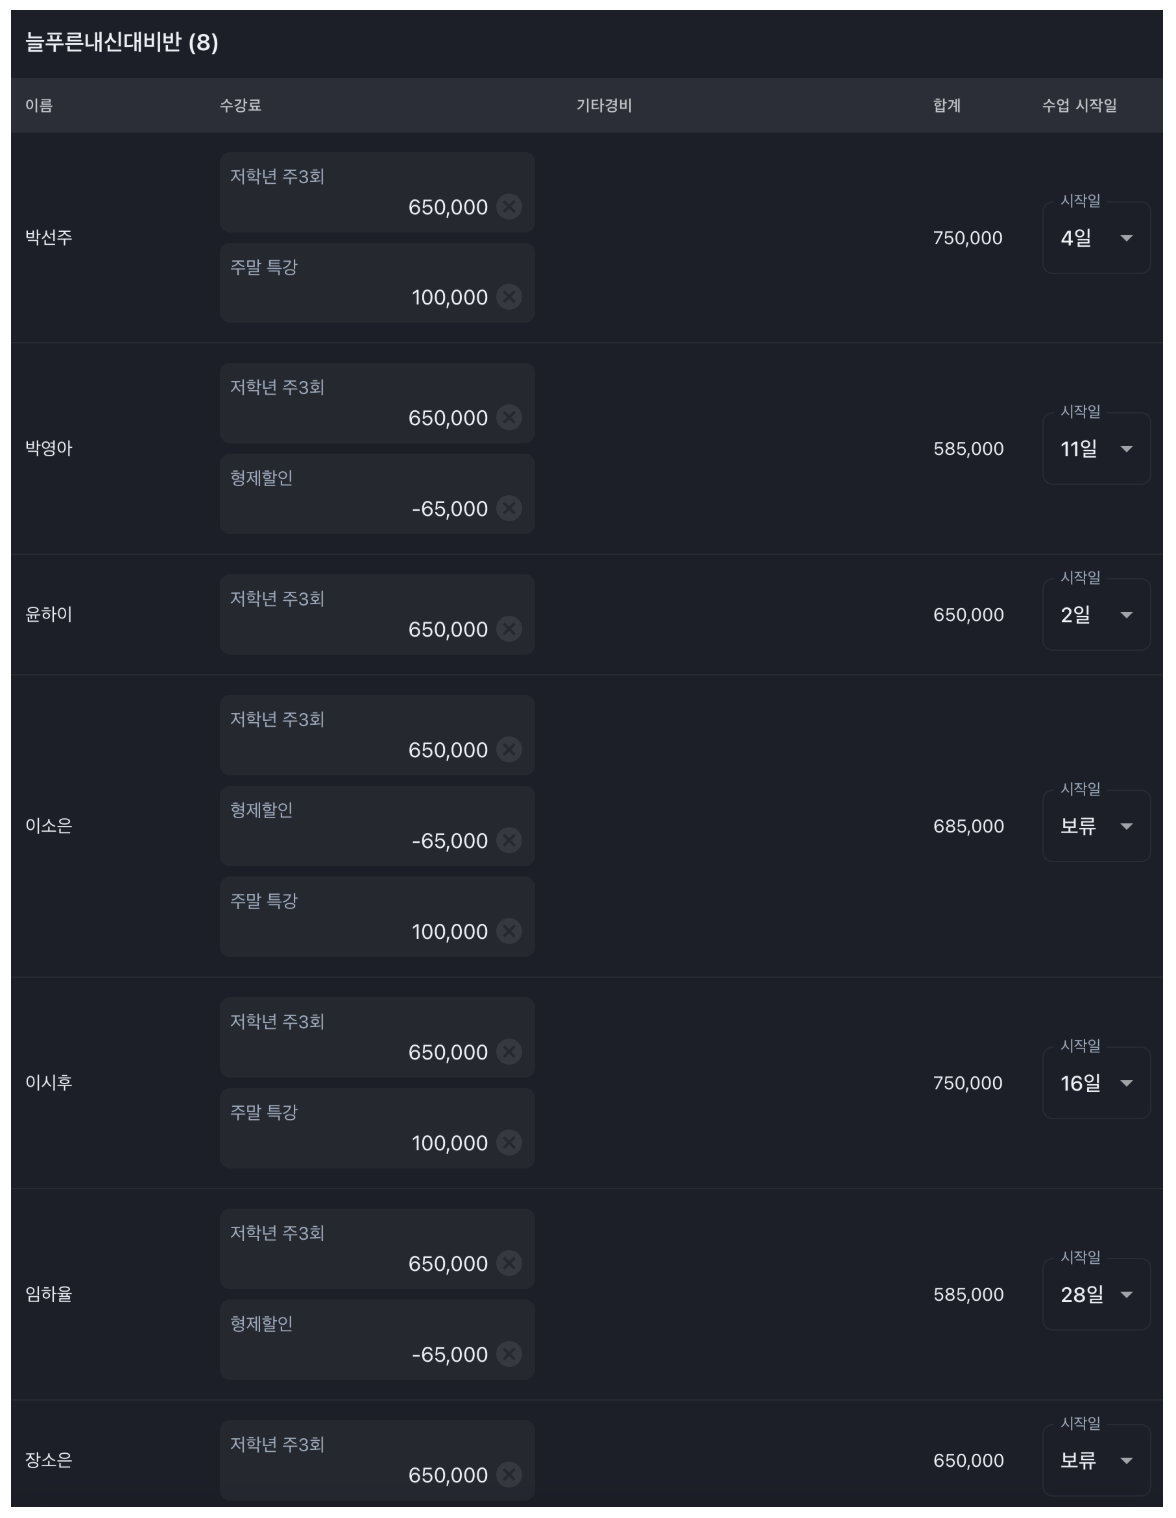
Task: Select student name 이시후
Action: tap(49, 1082)
